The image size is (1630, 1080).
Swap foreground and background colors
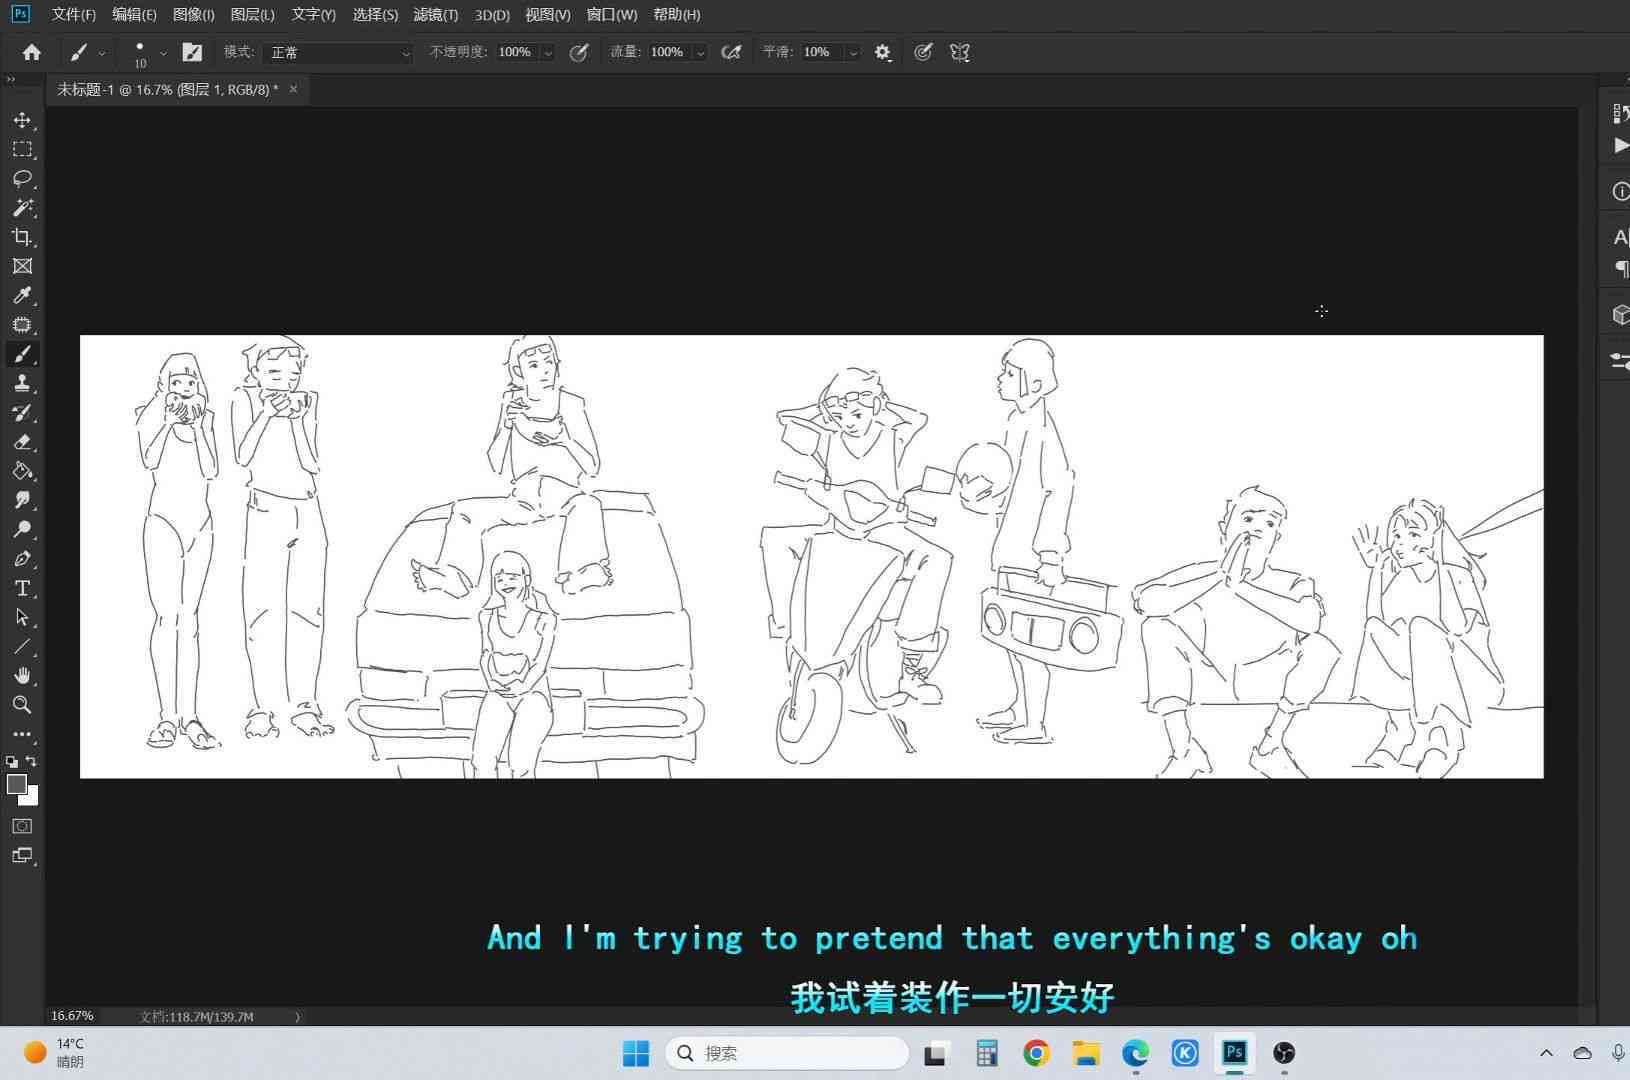click(32, 762)
